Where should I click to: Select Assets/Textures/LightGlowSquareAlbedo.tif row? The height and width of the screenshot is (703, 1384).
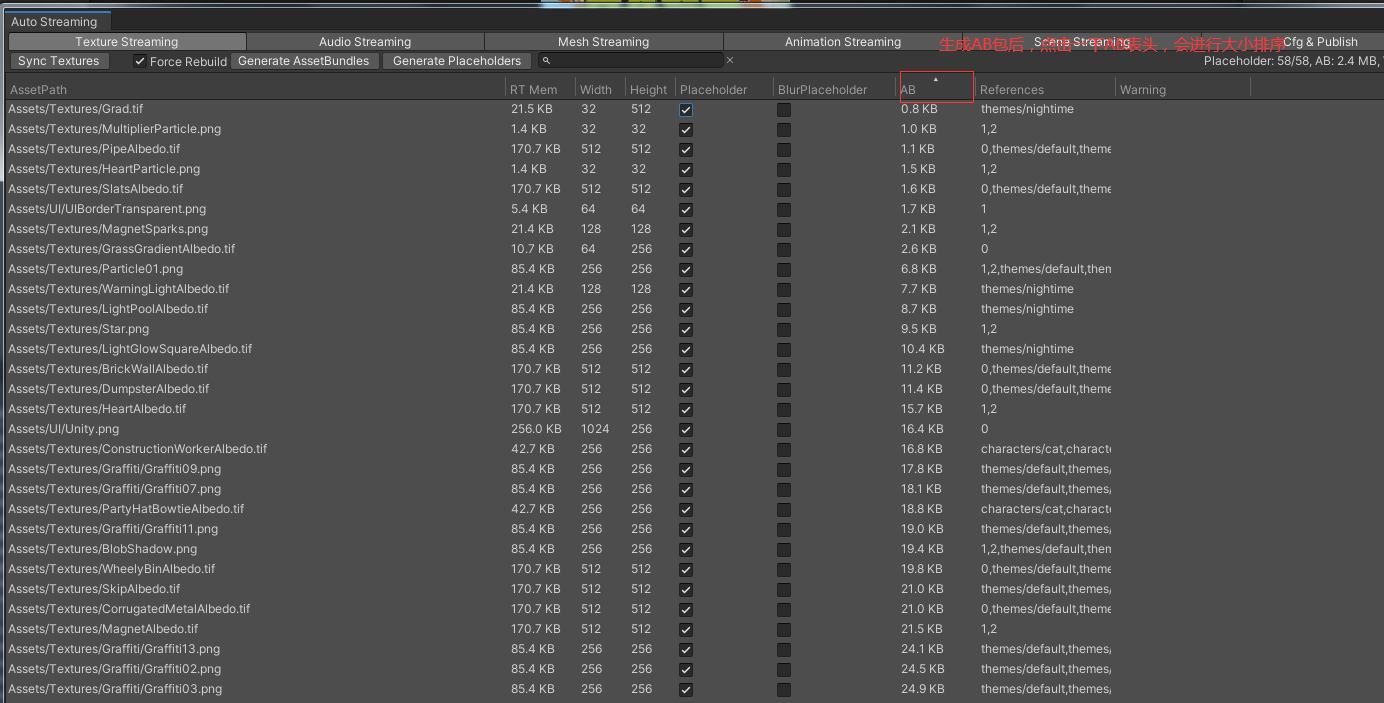pos(692,349)
